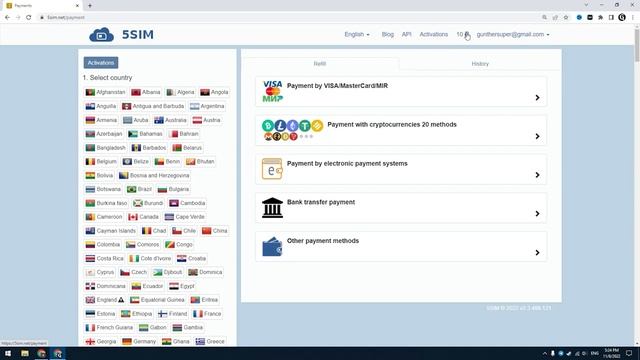Expand the cryptocurrencies payment arrow
Screen dimensions: 640x360
(x=537, y=136)
